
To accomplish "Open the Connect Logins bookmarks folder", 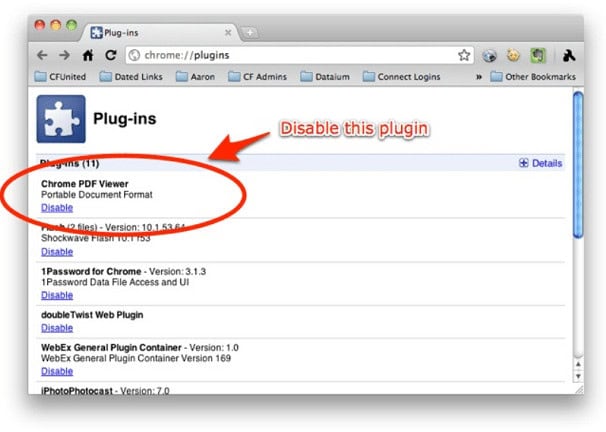I will [x=402, y=77].
